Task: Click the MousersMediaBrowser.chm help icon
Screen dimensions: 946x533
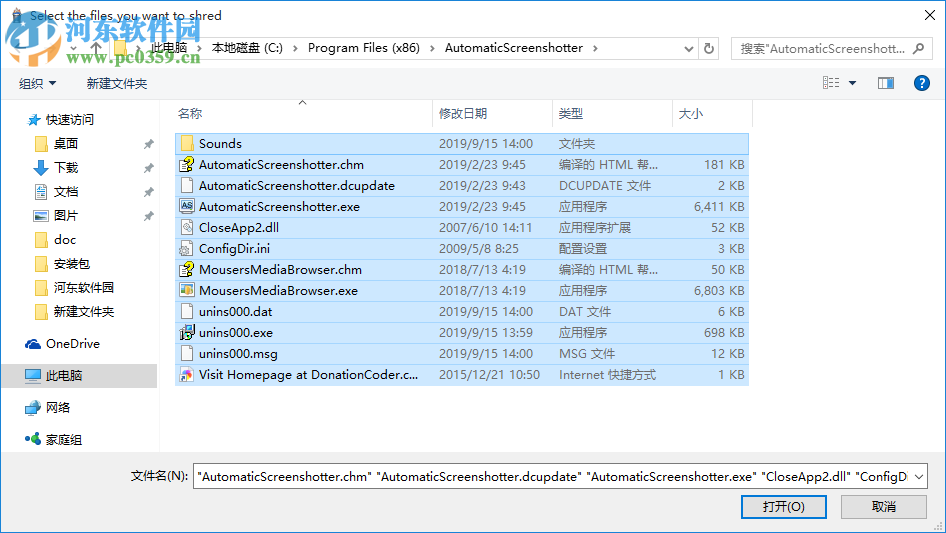Action: [187, 269]
